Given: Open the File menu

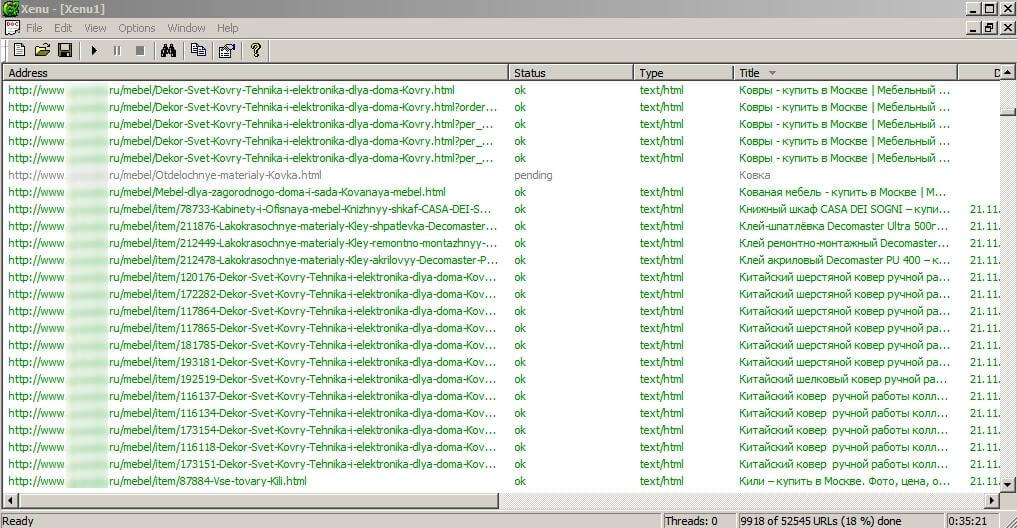Looking at the screenshot, I should tap(34, 28).
